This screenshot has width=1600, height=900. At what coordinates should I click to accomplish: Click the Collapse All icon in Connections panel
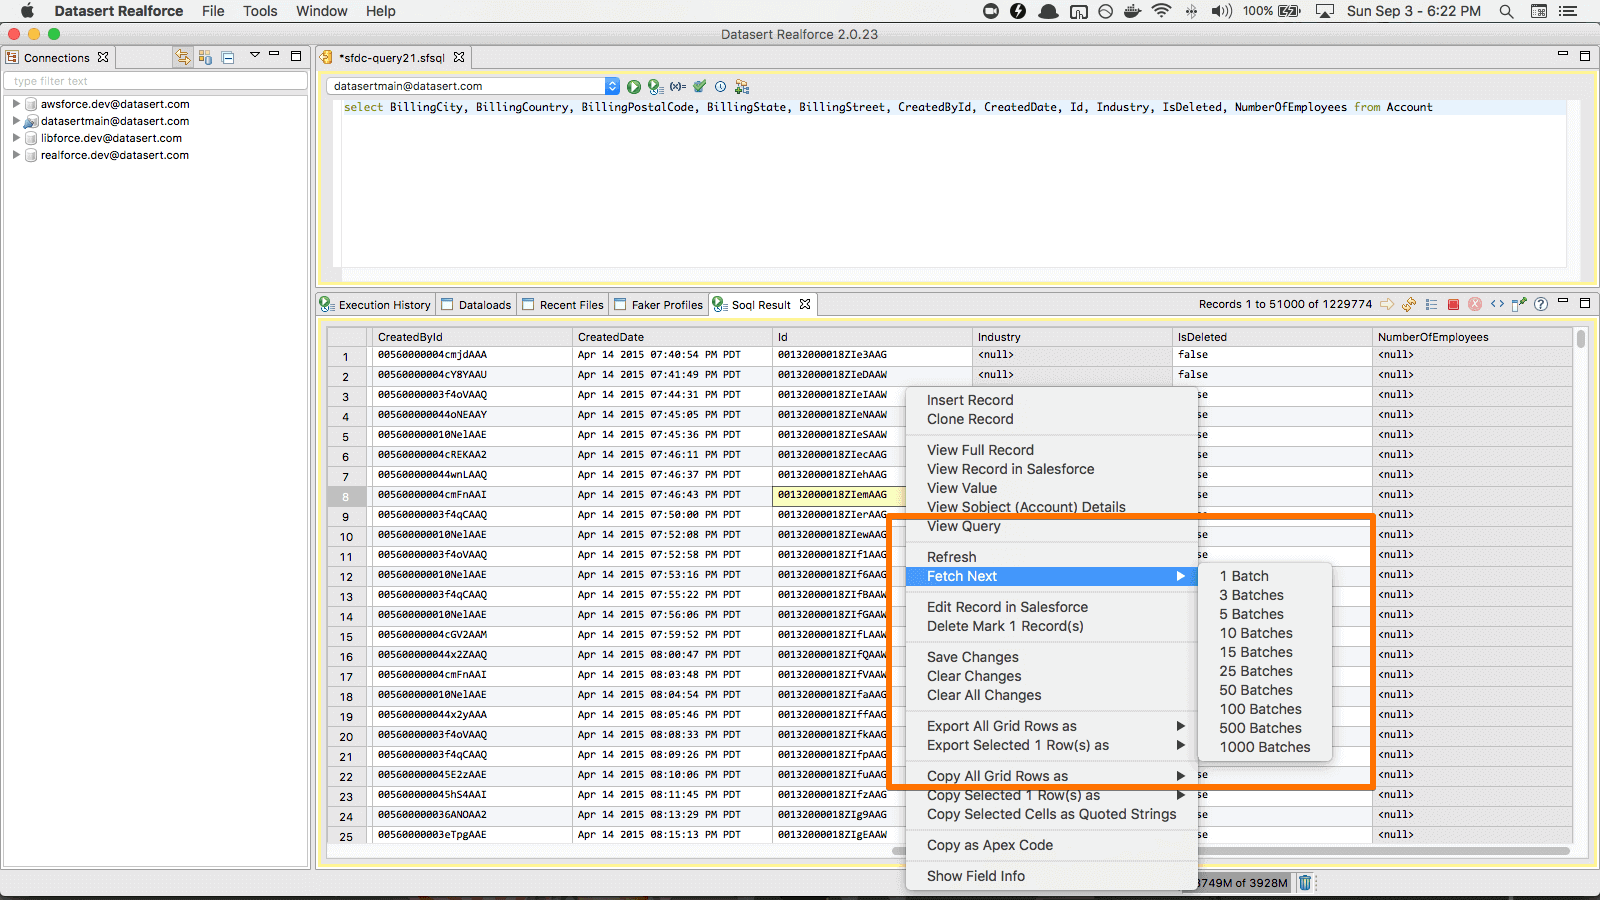coord(228,58)
